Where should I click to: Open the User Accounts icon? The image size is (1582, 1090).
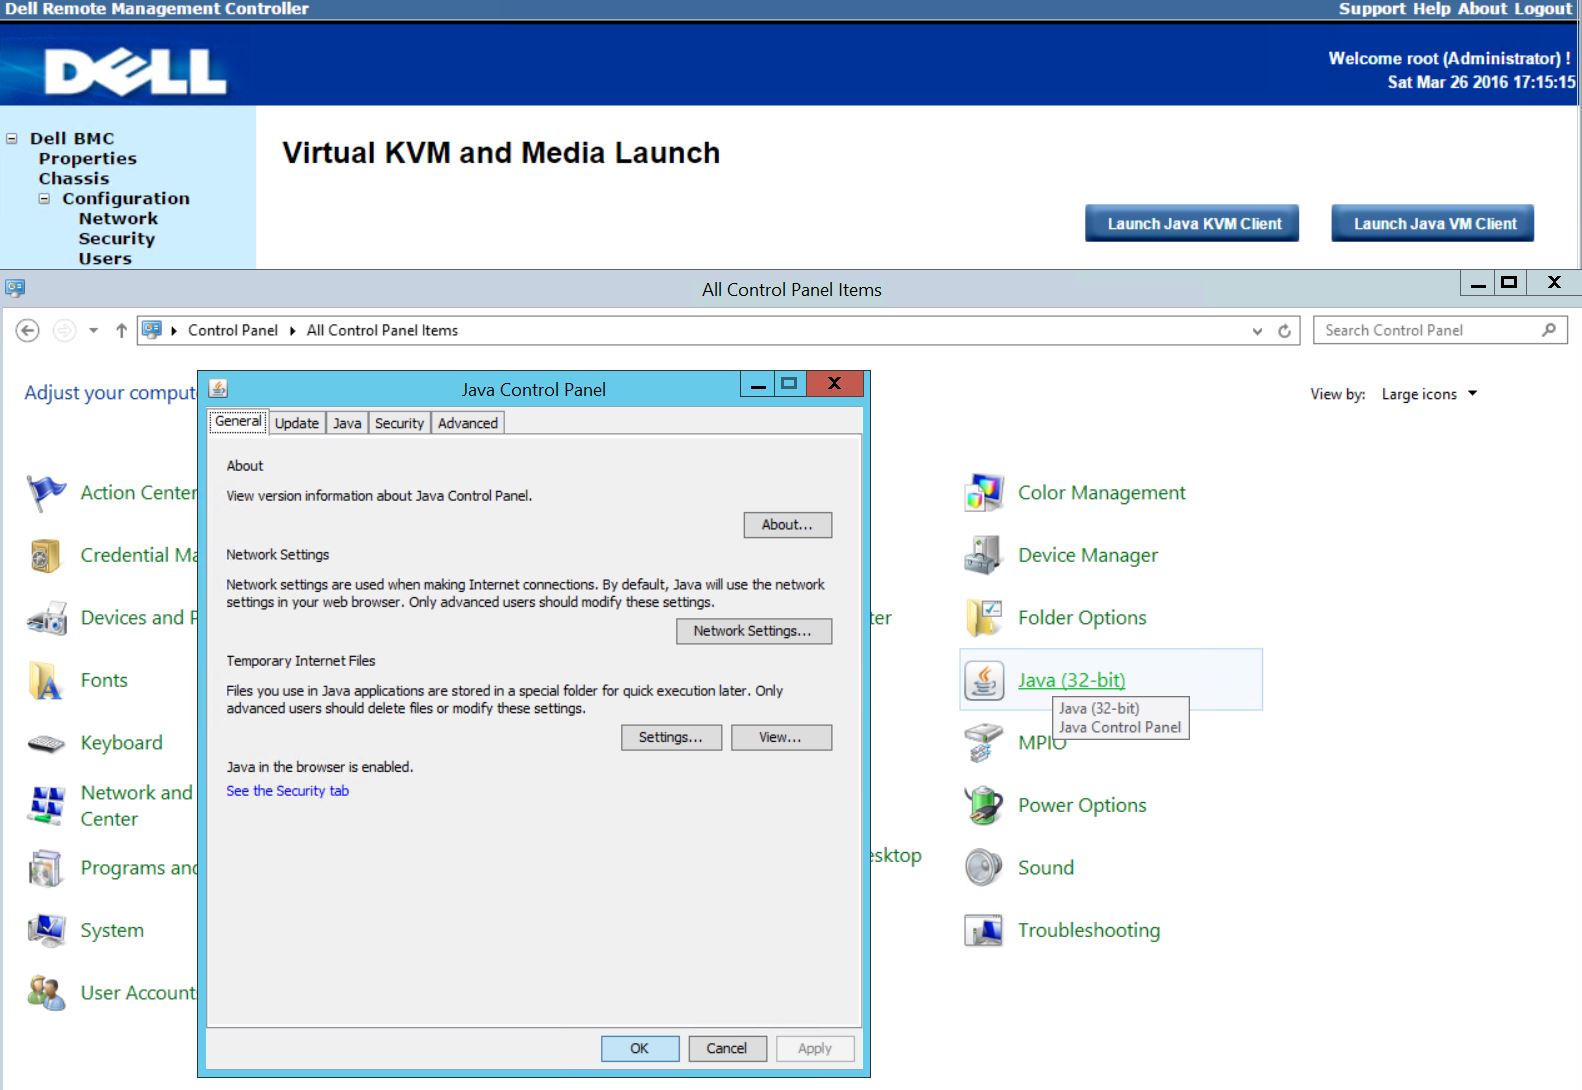(46, 993)
